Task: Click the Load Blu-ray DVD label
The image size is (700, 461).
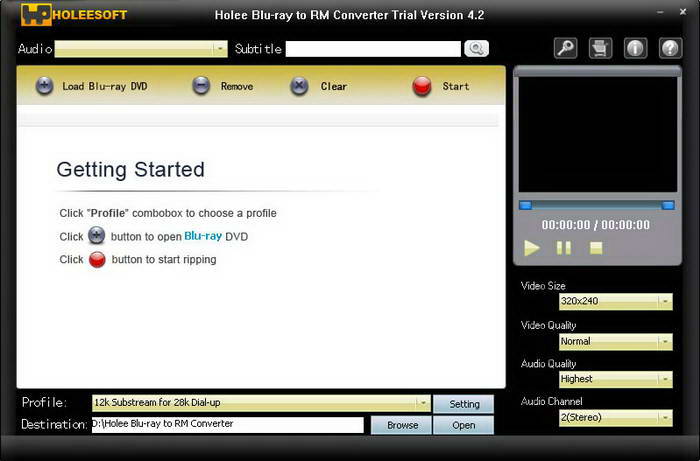Action: [105, 86]
